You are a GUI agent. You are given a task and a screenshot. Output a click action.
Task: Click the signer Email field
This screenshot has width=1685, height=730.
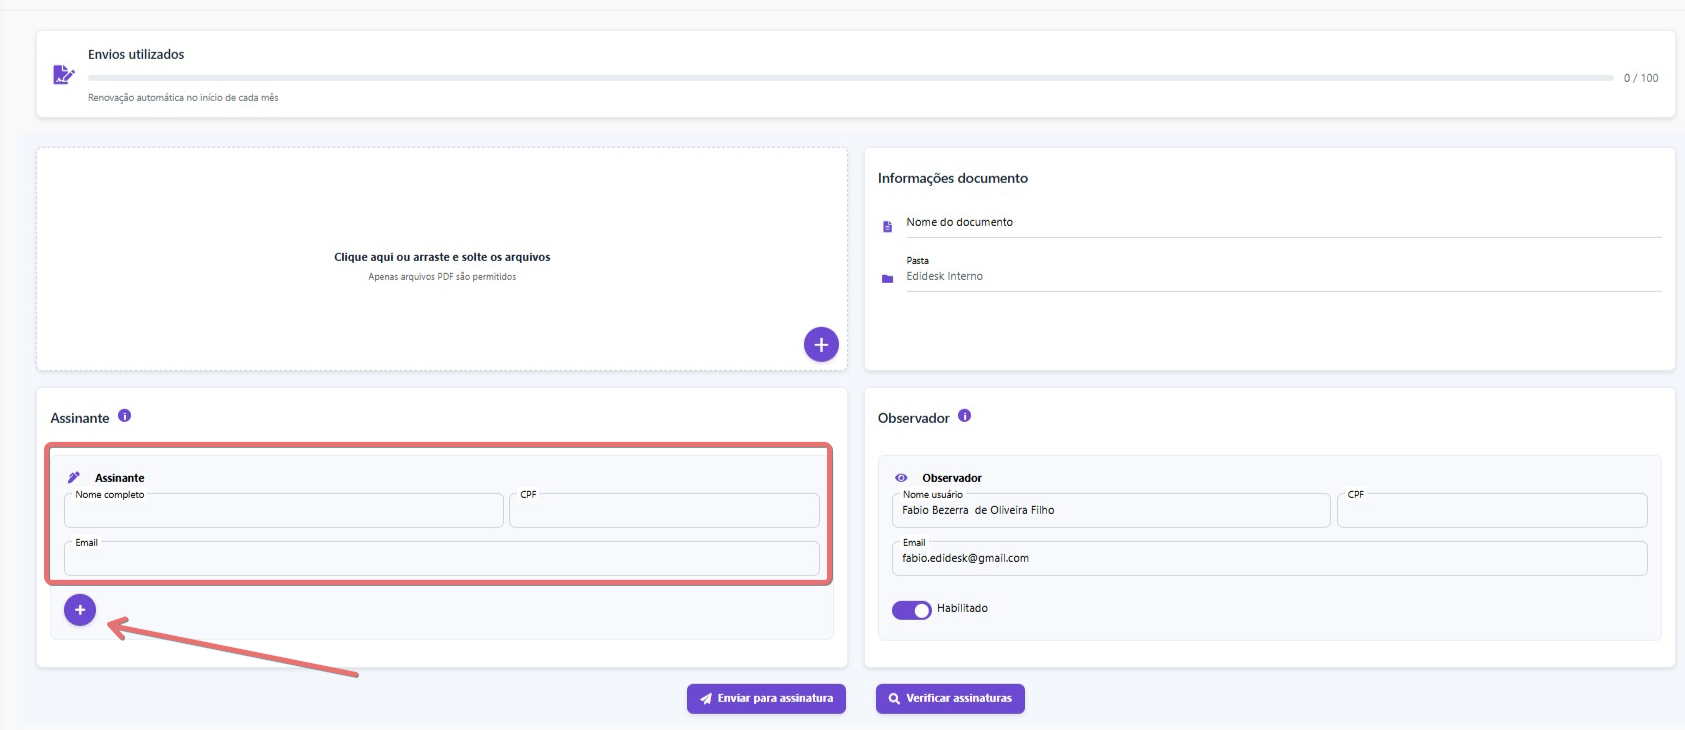pos(441,559)
